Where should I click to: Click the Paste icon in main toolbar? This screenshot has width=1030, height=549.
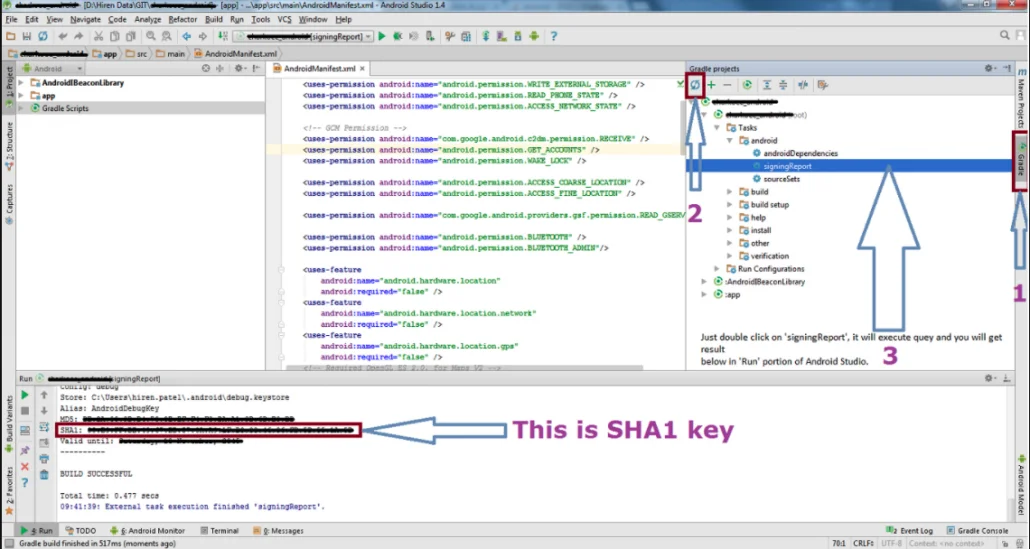[x=130, y=36]
